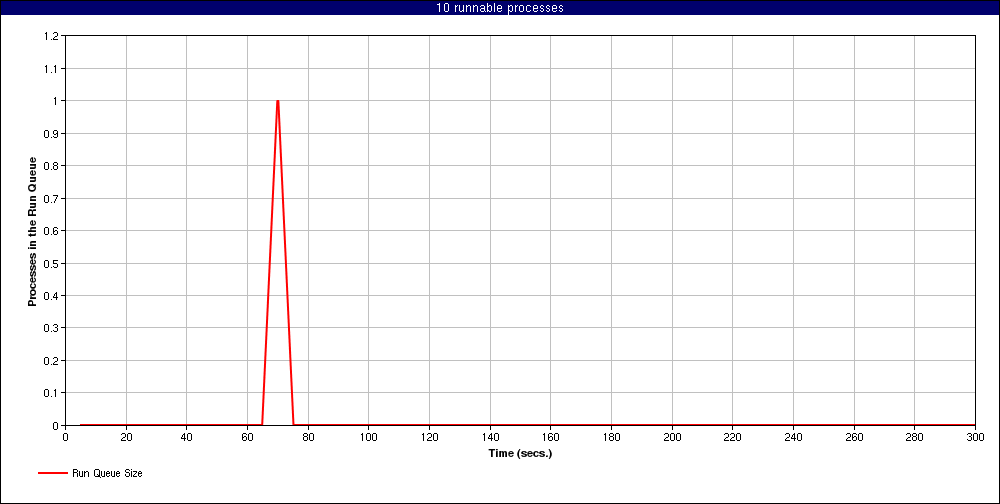Click x-axis label 20

(x=126, y=437)
